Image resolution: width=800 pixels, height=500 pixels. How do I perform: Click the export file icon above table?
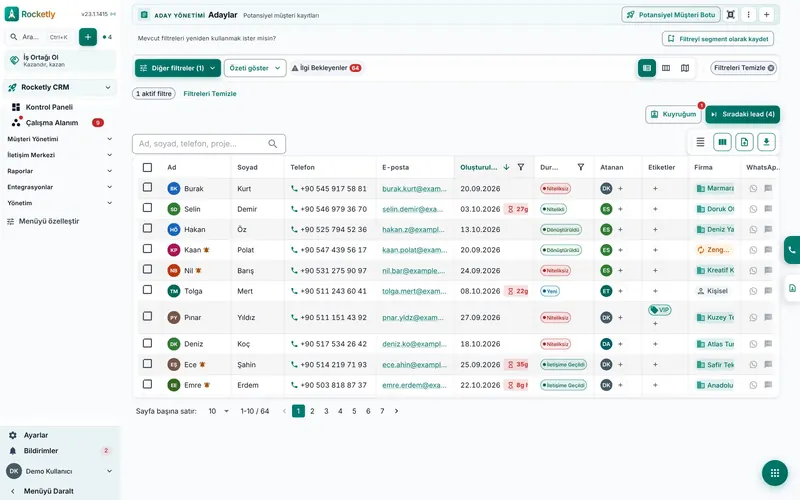click(744, 142)
